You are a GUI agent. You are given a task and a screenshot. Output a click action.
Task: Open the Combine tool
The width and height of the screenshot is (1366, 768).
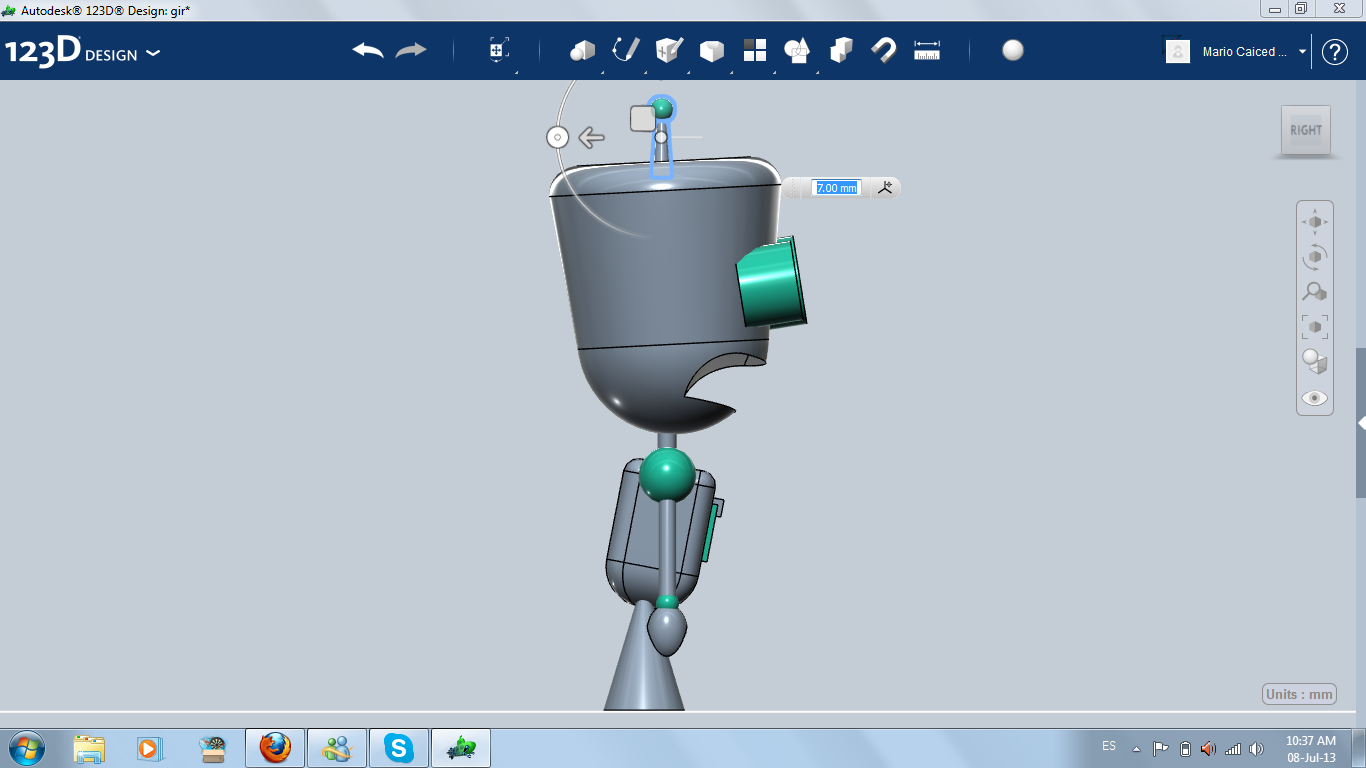point(841,51)
